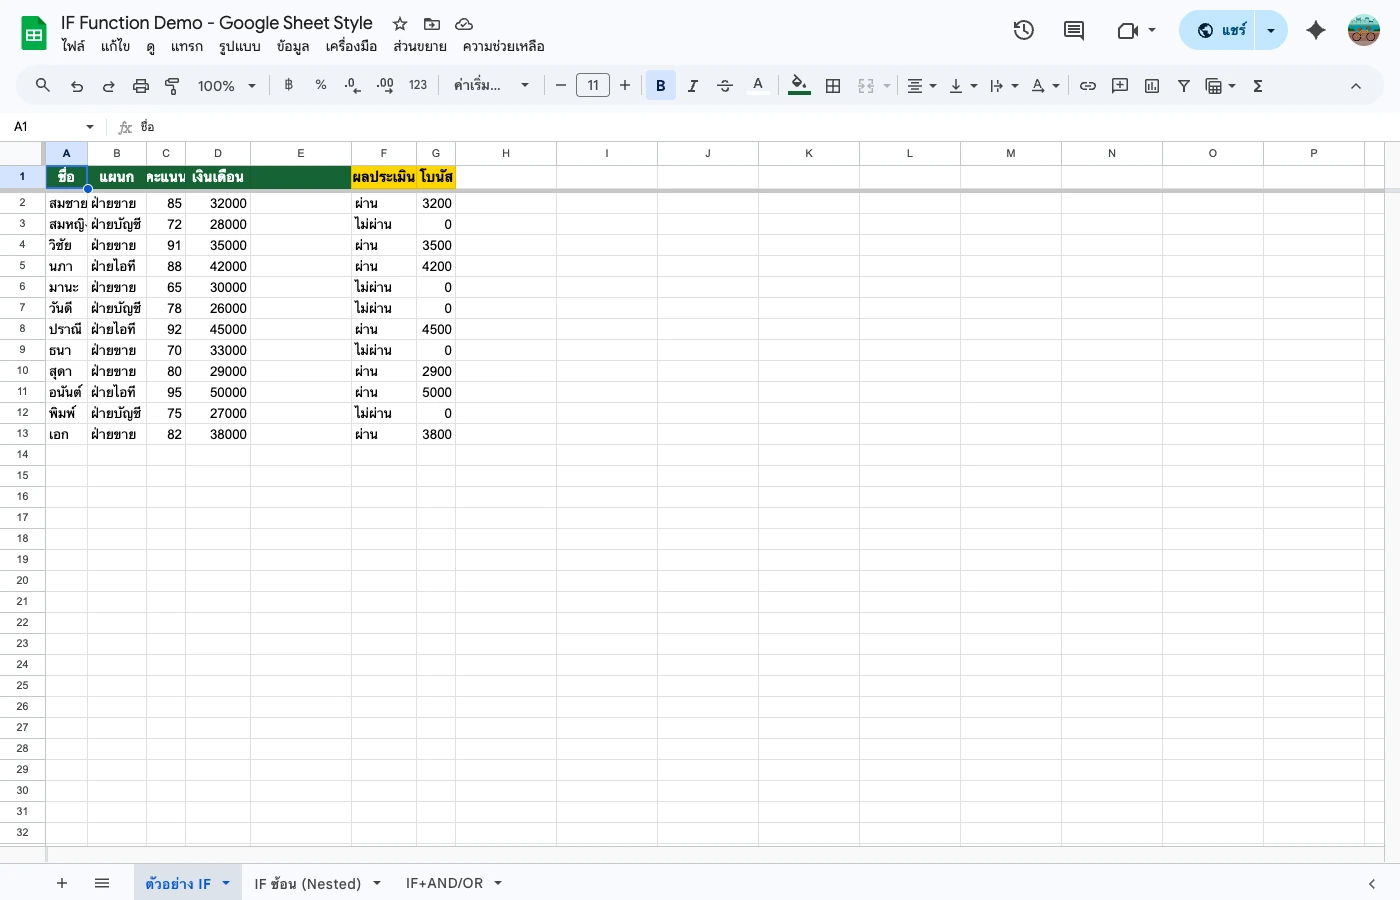Toggle bold formatting on
The image size is (1400, 900).
coord(660,85)
